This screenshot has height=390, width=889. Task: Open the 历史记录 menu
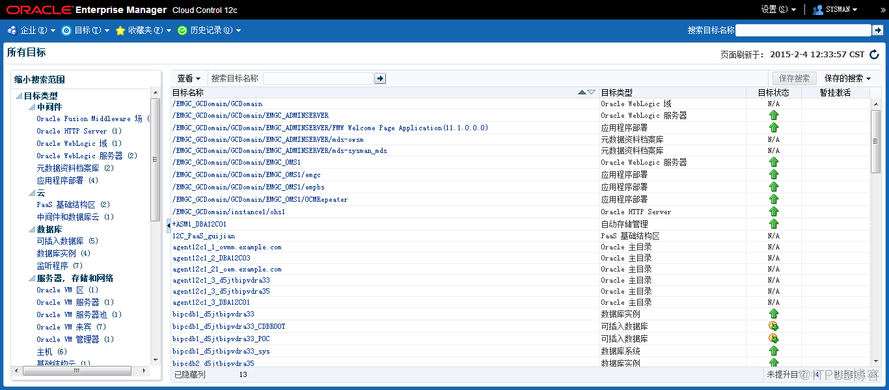click(210, 31)
